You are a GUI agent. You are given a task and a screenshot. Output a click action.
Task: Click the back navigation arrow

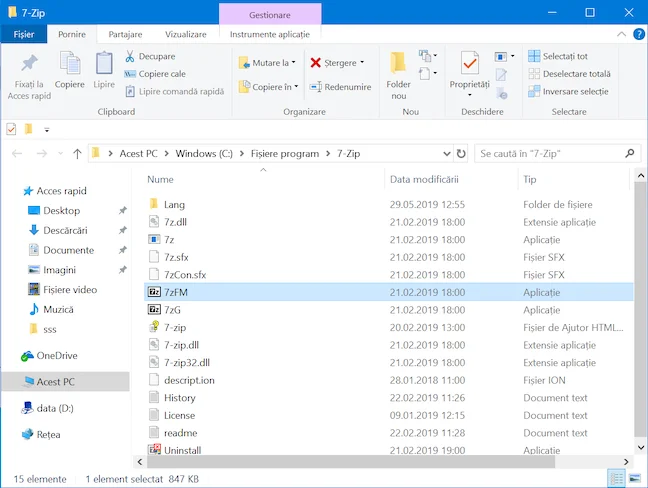pyautogui.click(x=17, y=154)
